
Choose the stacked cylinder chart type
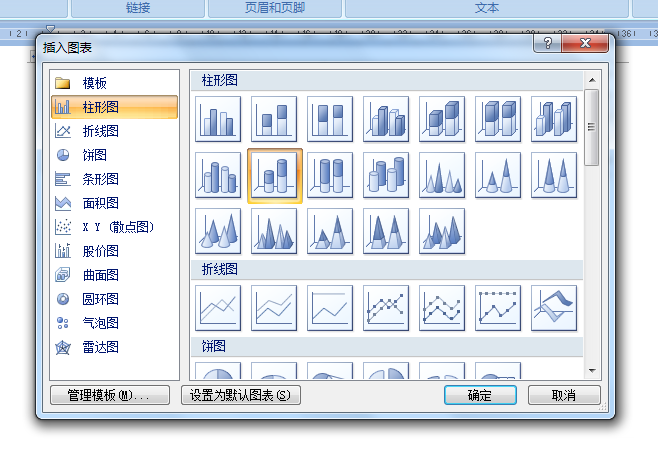(274, 175)
